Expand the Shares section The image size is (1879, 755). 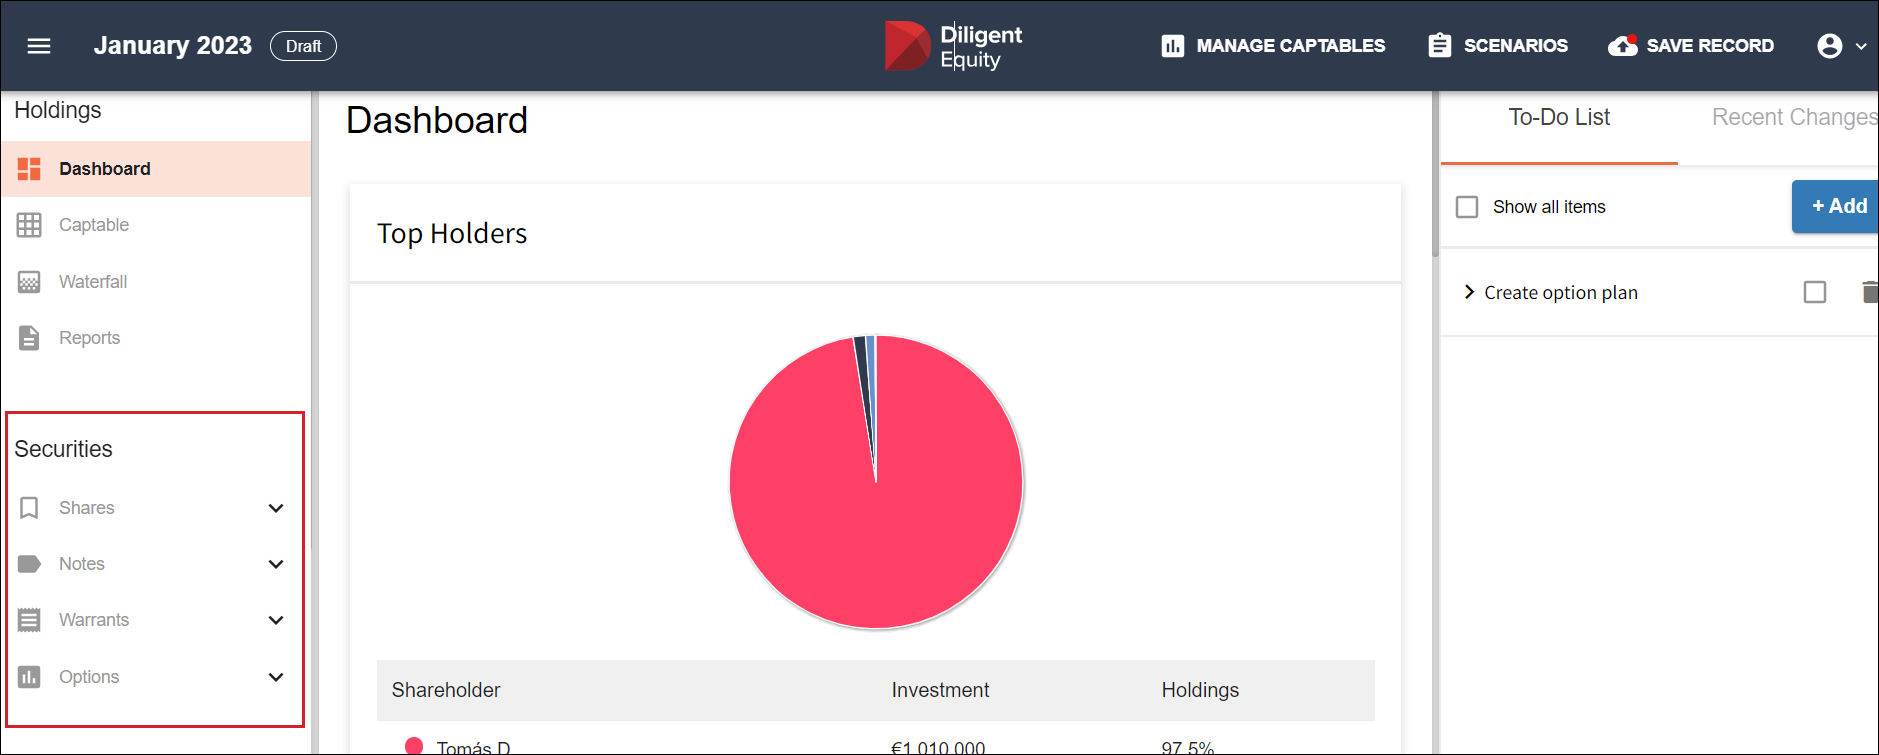click(276, 508)
